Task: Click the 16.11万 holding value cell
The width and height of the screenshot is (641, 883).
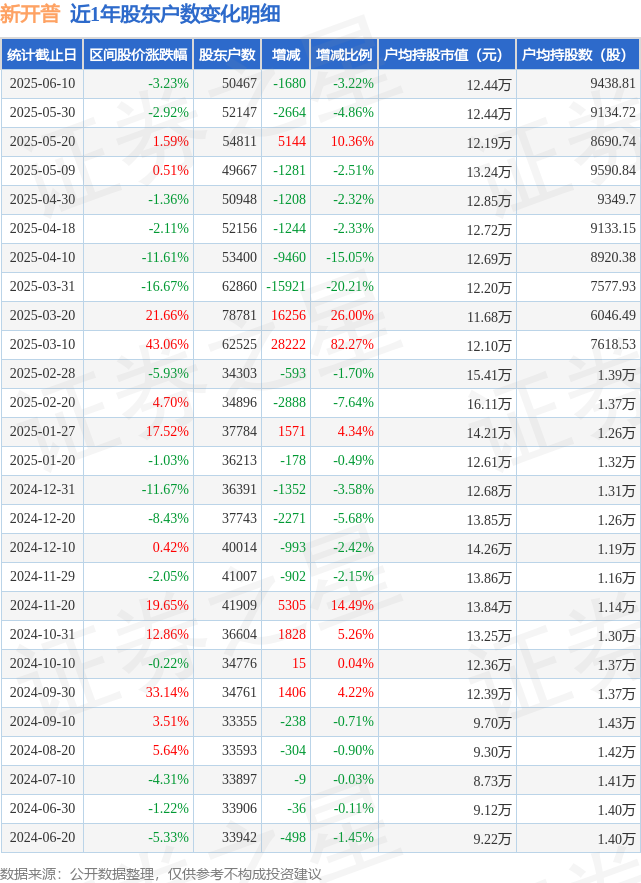Action: pyautogui.click(x=489, y=404)
